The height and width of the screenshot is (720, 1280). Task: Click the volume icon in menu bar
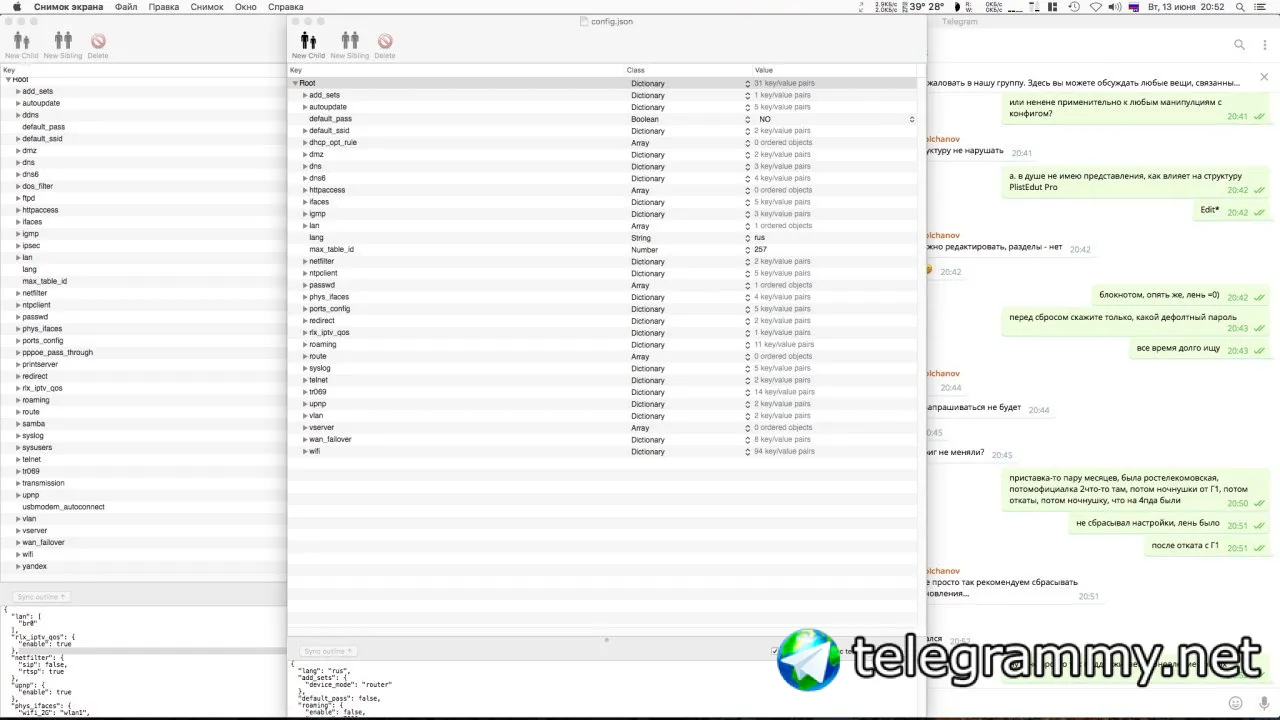click(x=1115, y=7)
